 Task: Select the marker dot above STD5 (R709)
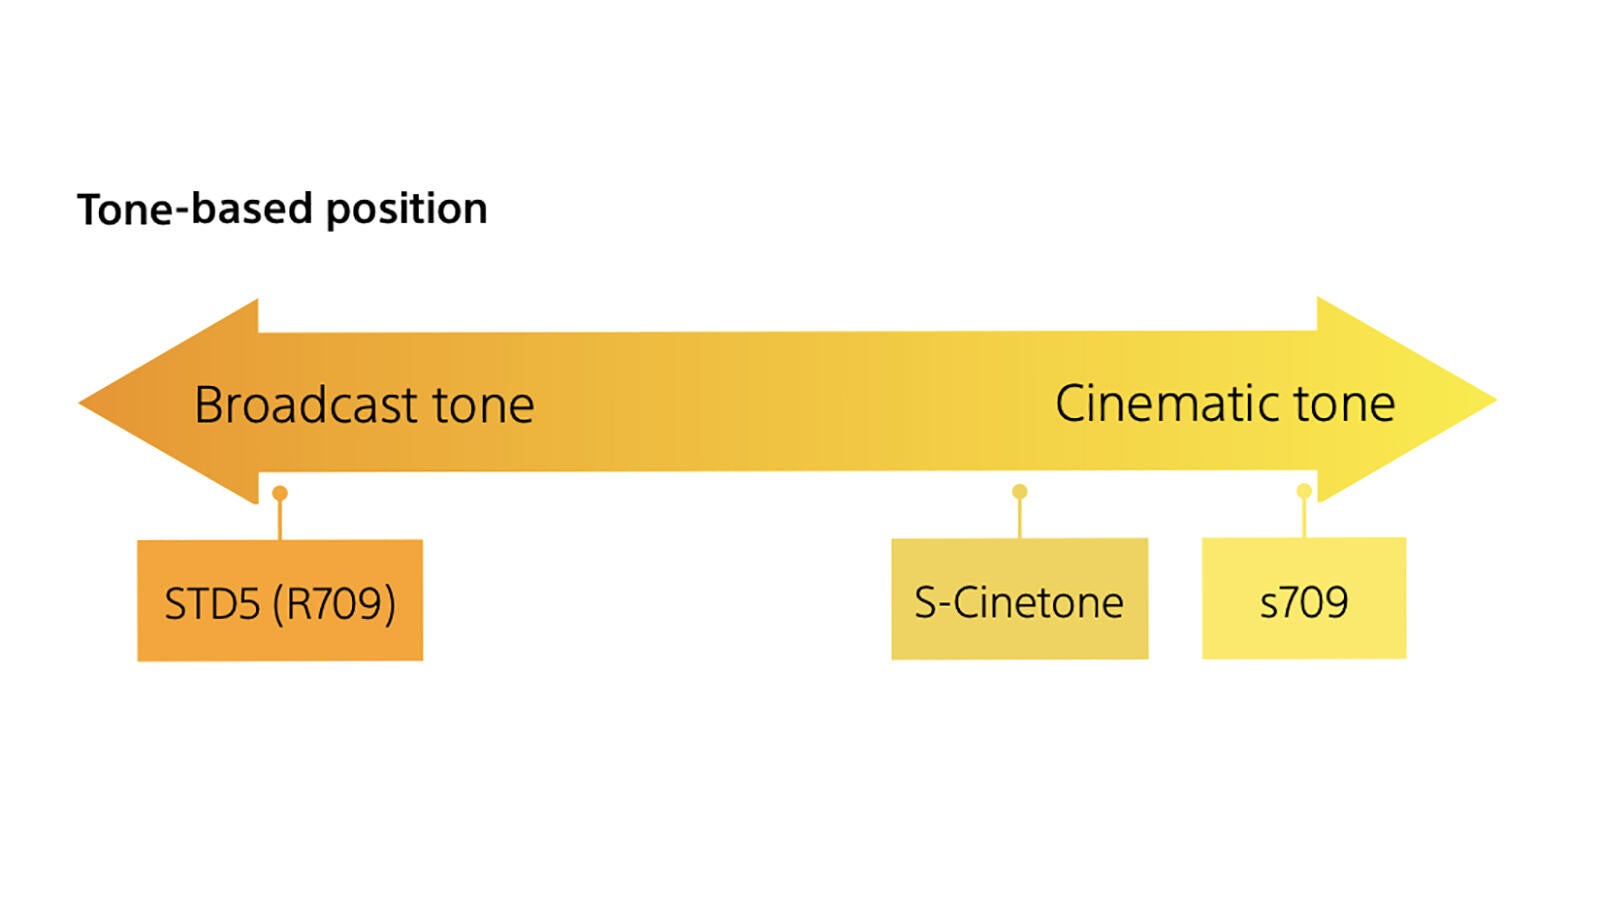tap(280, 493)
